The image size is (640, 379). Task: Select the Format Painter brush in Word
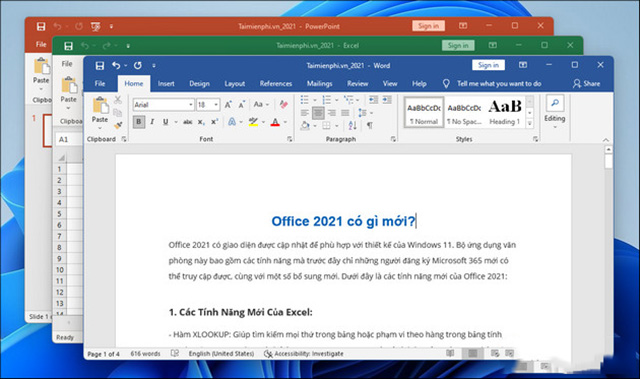[118, 126]
